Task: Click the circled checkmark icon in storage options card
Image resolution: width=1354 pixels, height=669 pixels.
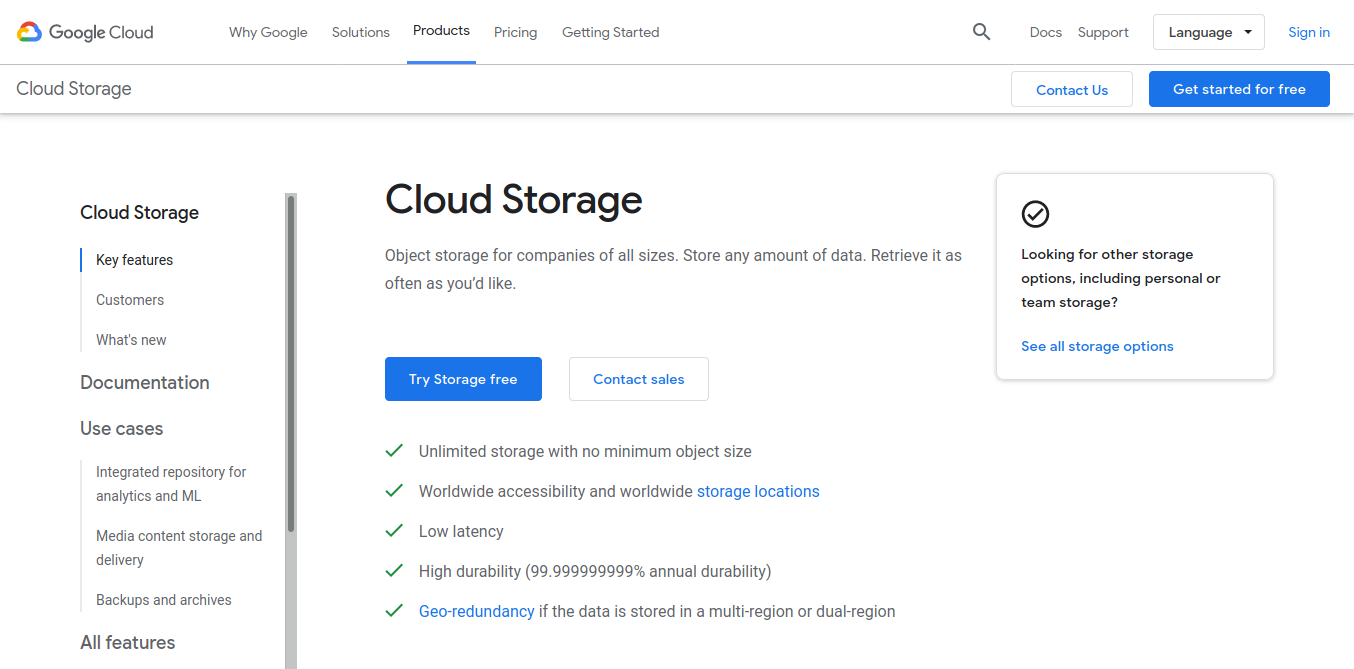Action: click(x=1035, y=214)
